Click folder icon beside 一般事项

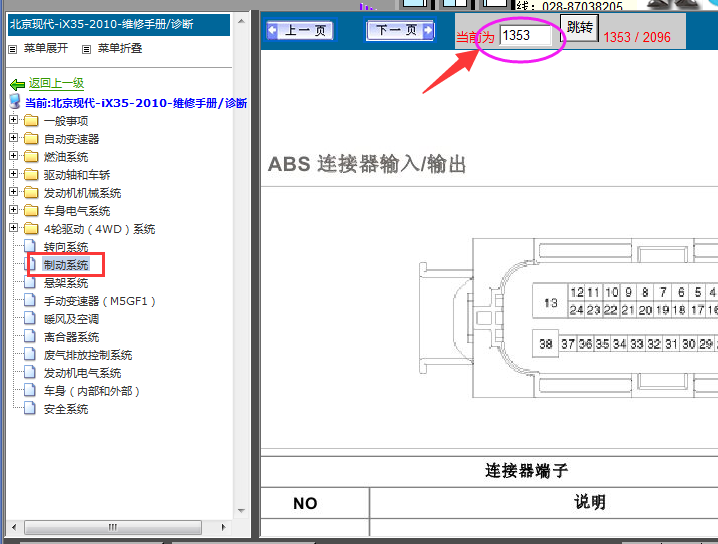[31, 120]
